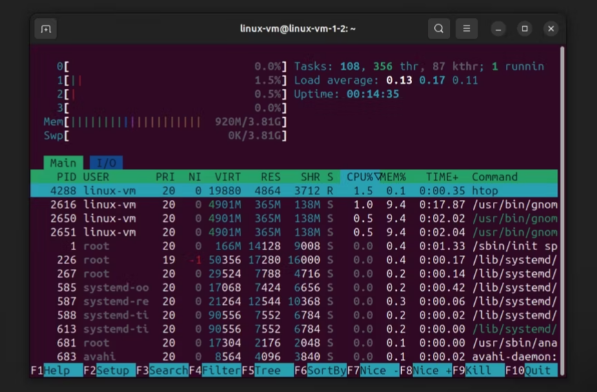The height and width of the screenshot is (392, 597).
Task: Minimize the terminal window
Action: tap(498, 29)
